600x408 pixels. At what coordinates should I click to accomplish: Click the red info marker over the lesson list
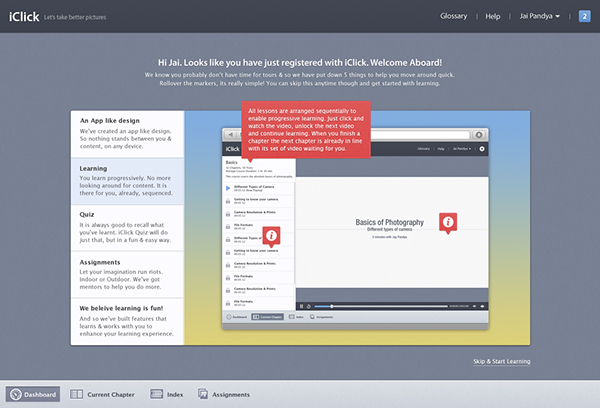coord(271,236)
